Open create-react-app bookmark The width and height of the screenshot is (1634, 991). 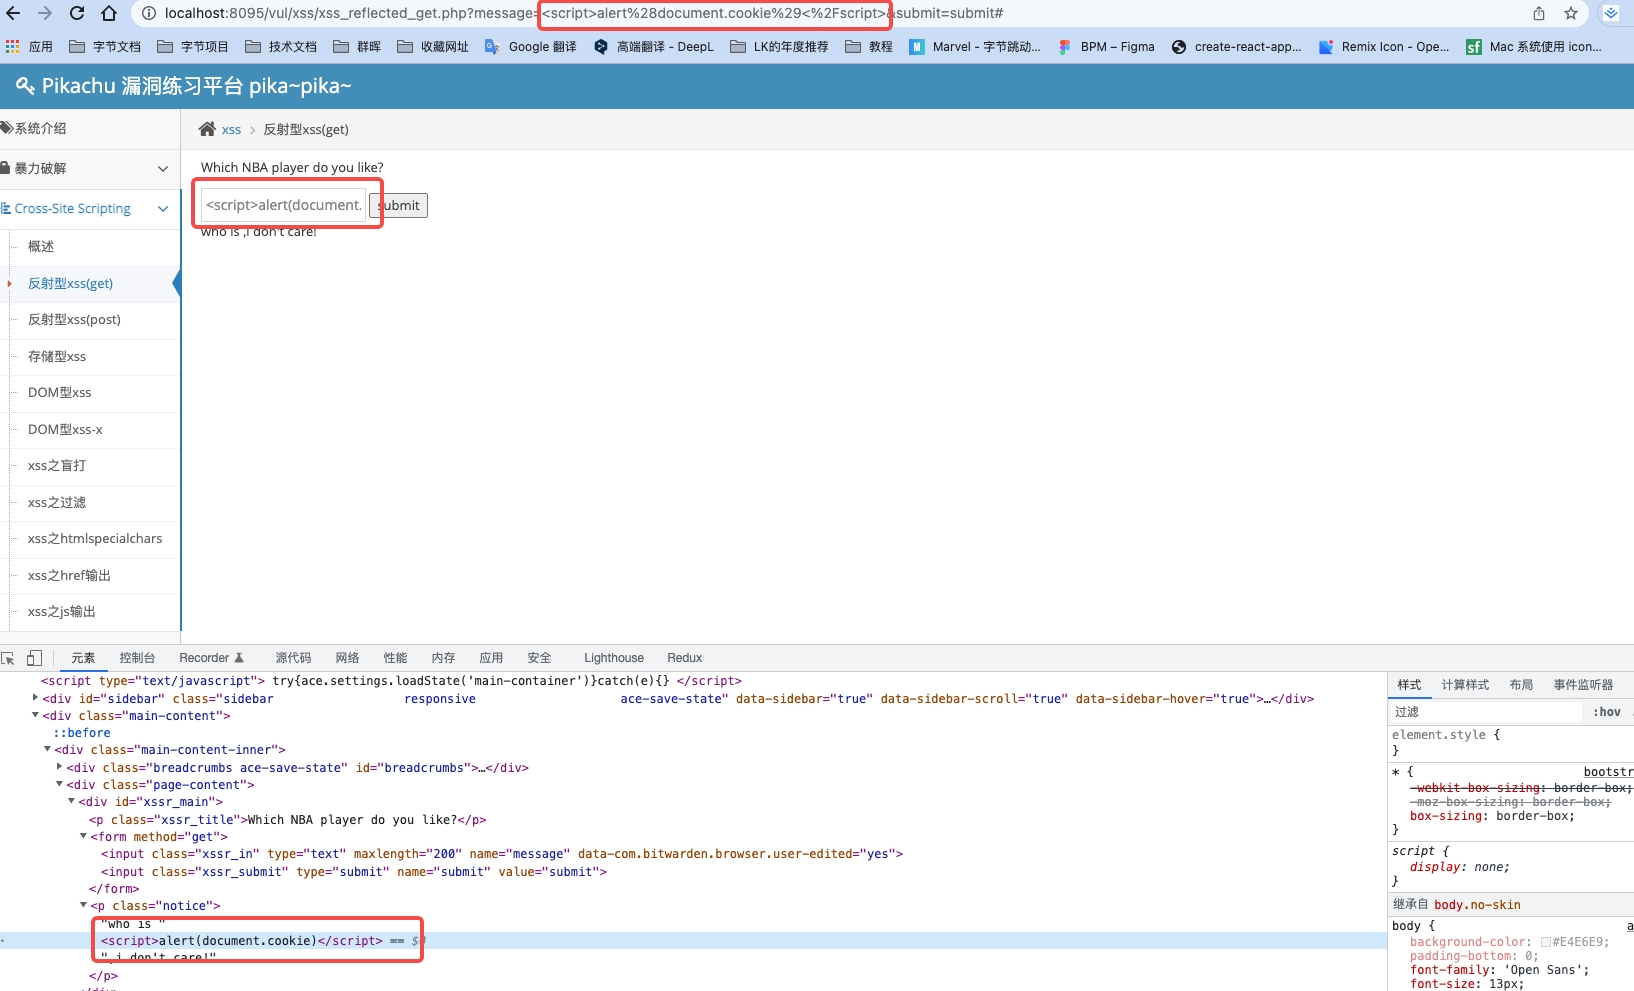[x=1237, y=46]
